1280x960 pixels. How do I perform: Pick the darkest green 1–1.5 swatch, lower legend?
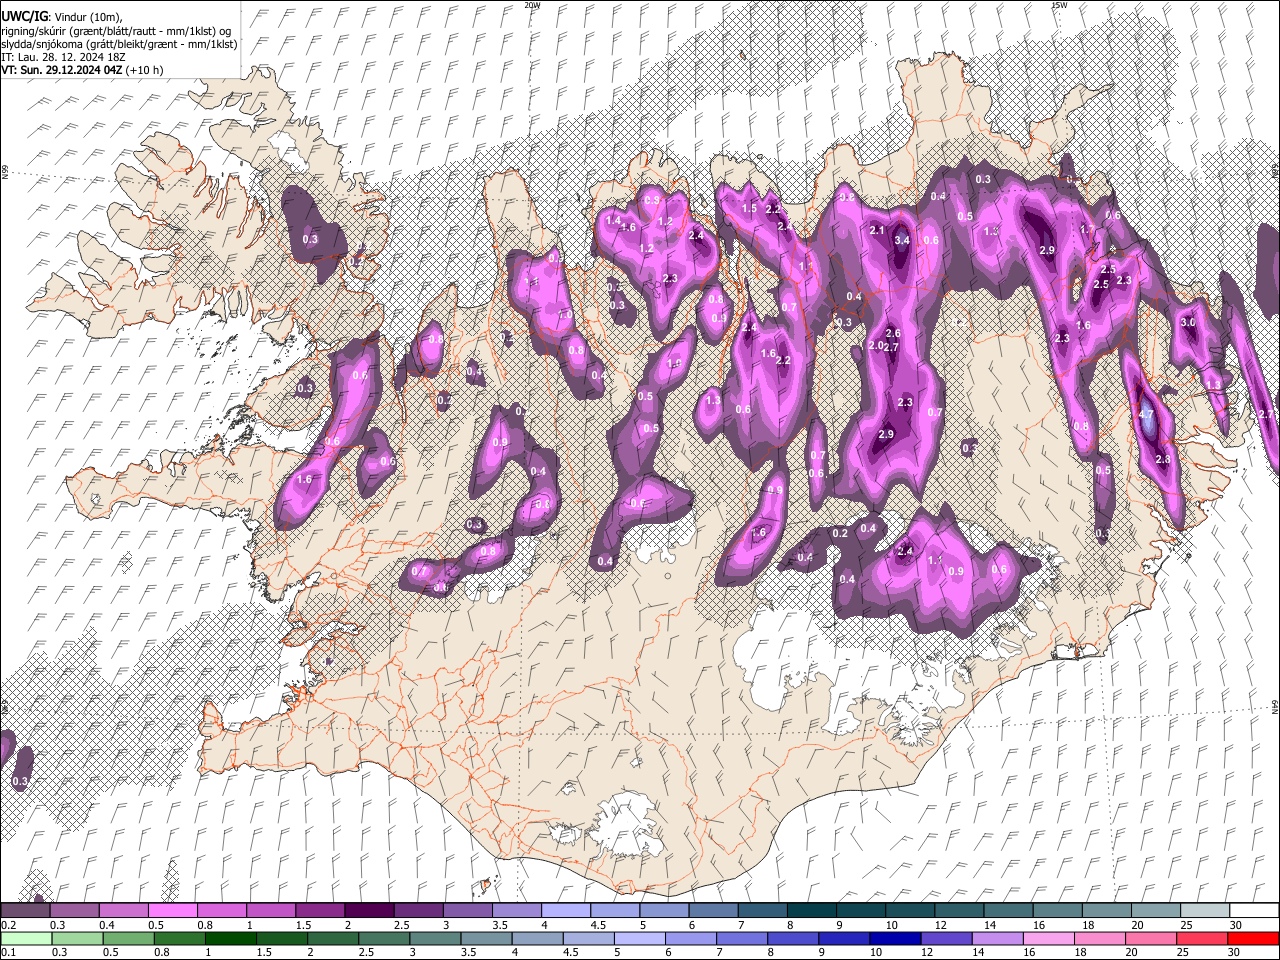click(230, 938)
